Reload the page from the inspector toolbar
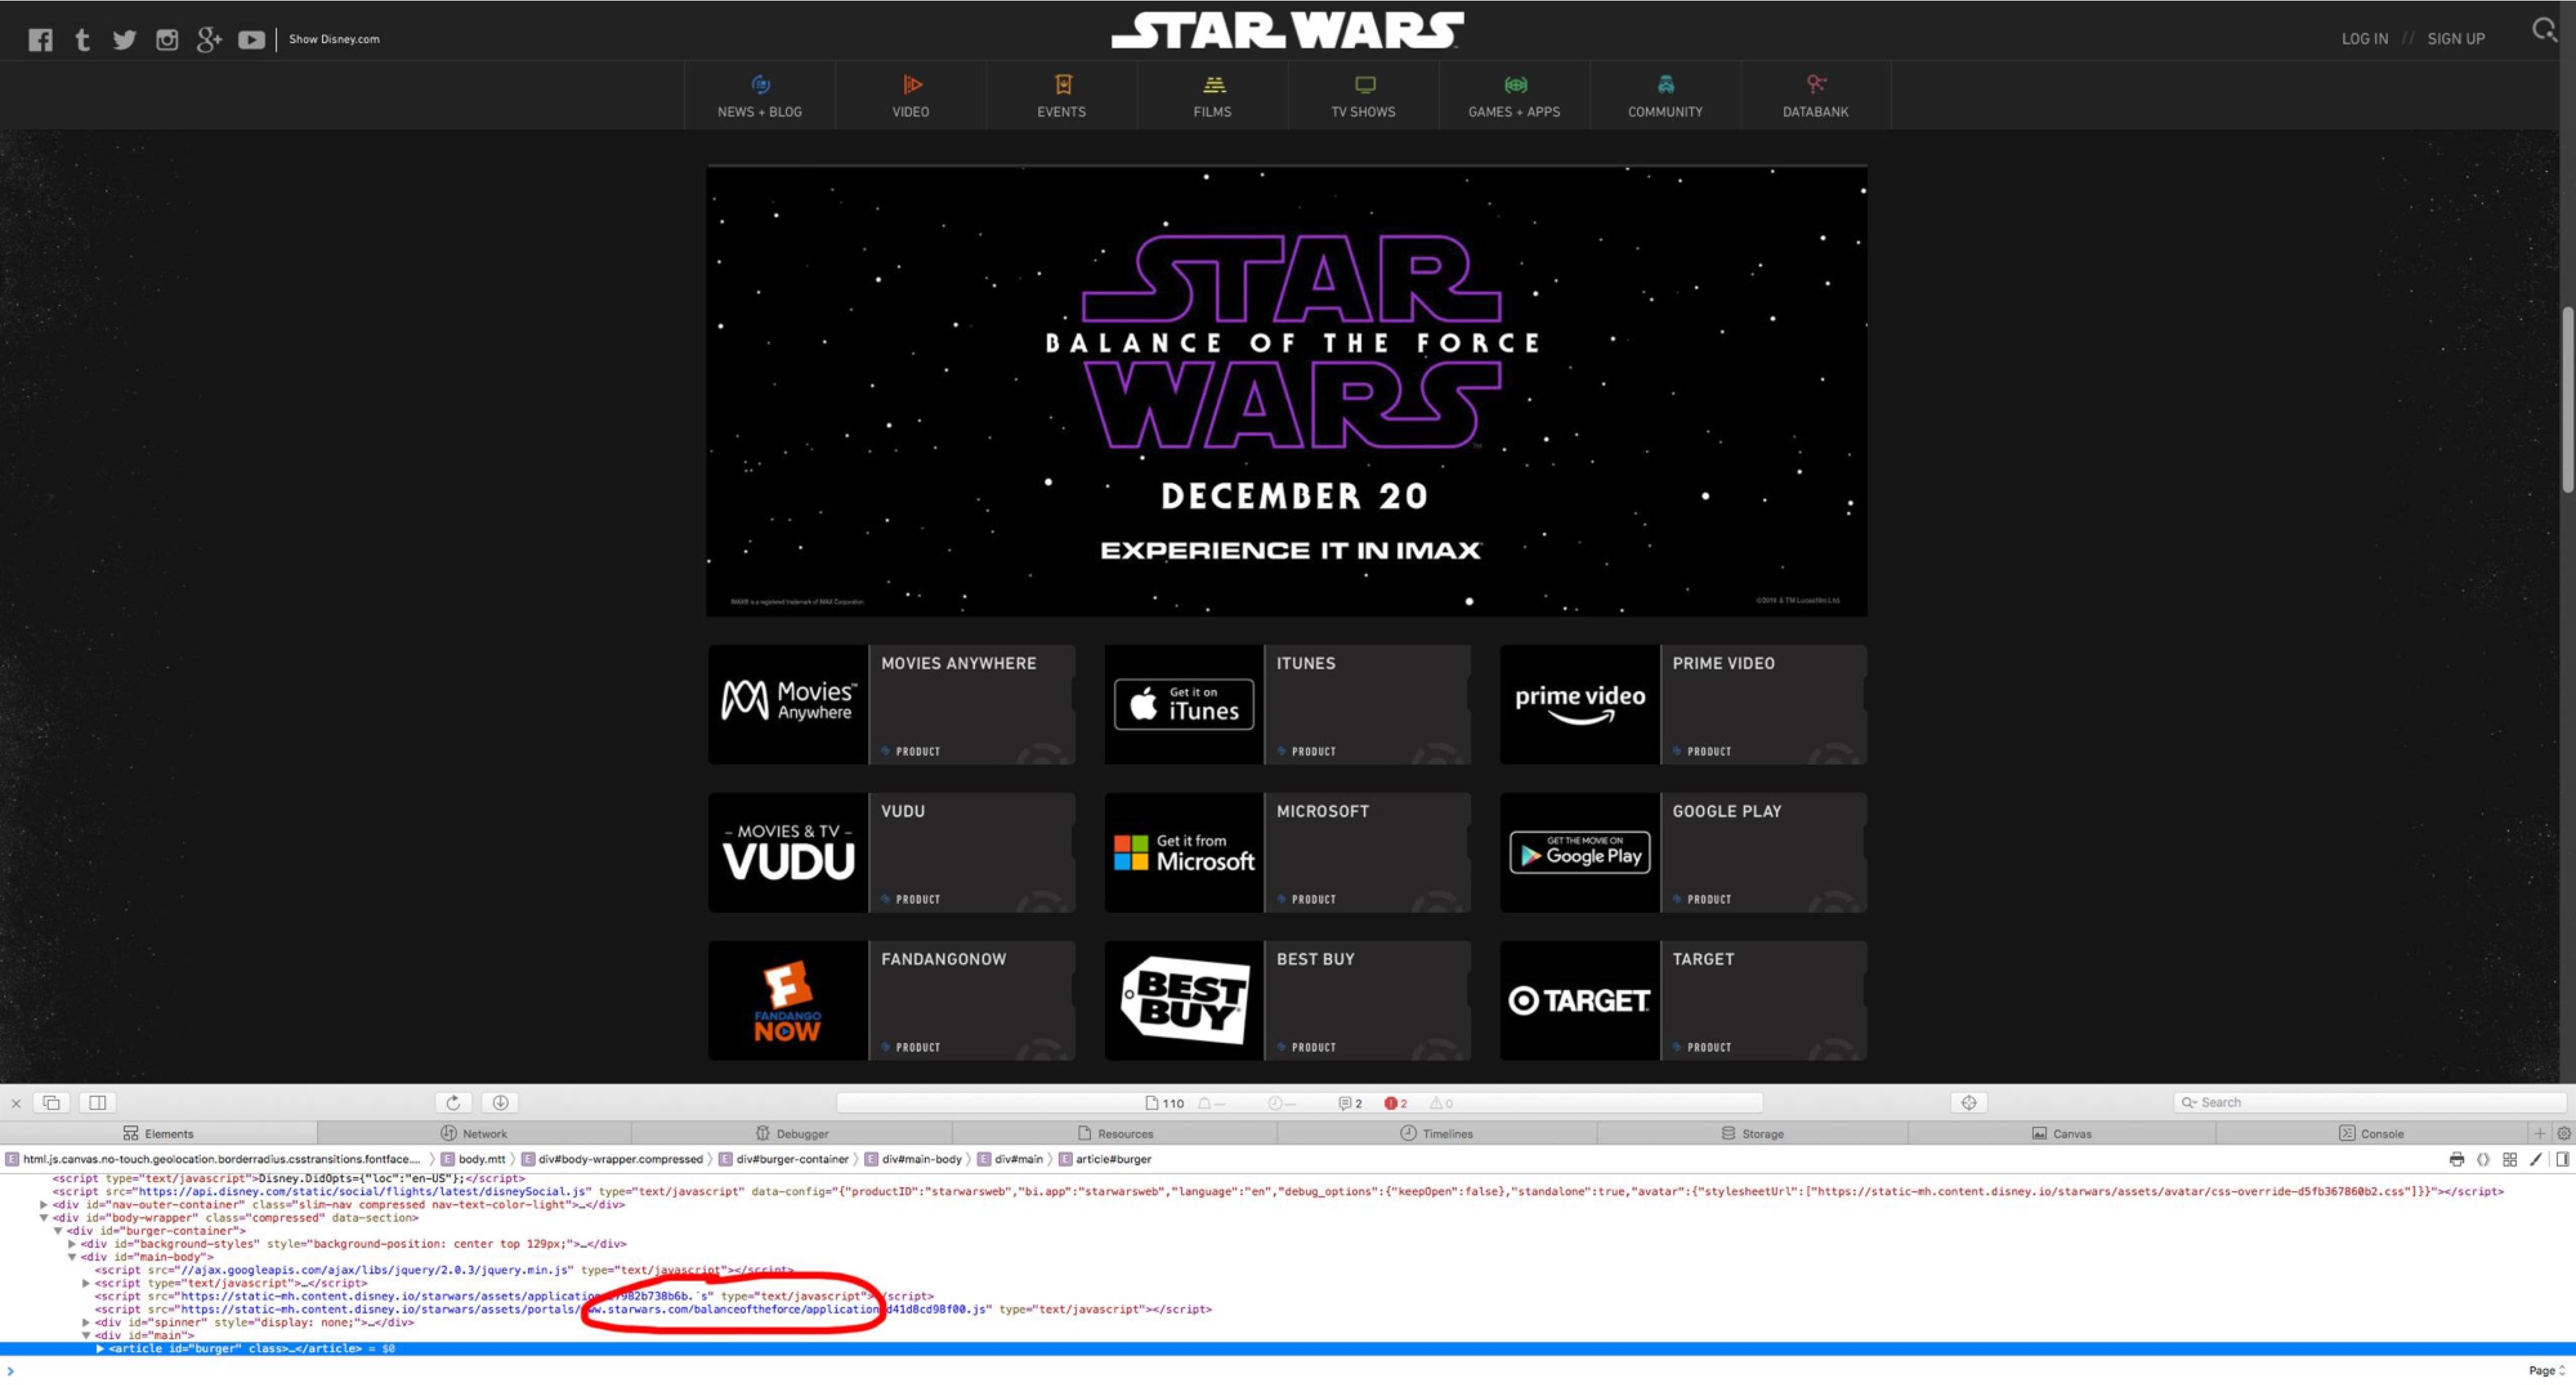 point(453,1102)
